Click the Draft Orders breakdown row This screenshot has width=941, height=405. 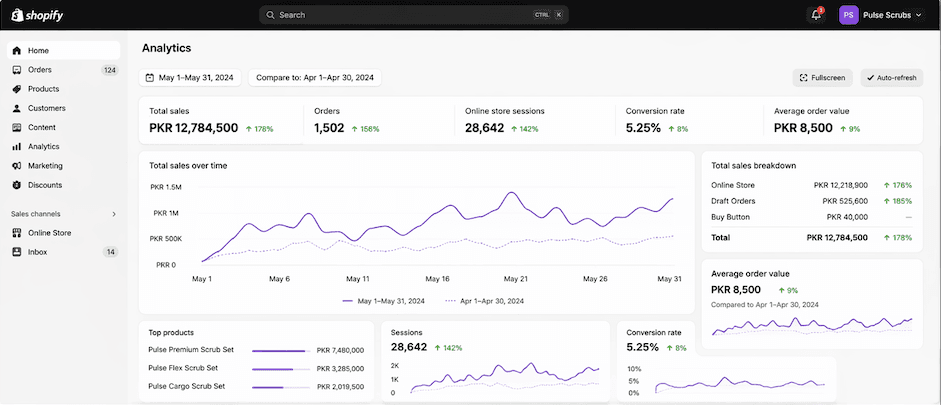[x=811, y=201]
